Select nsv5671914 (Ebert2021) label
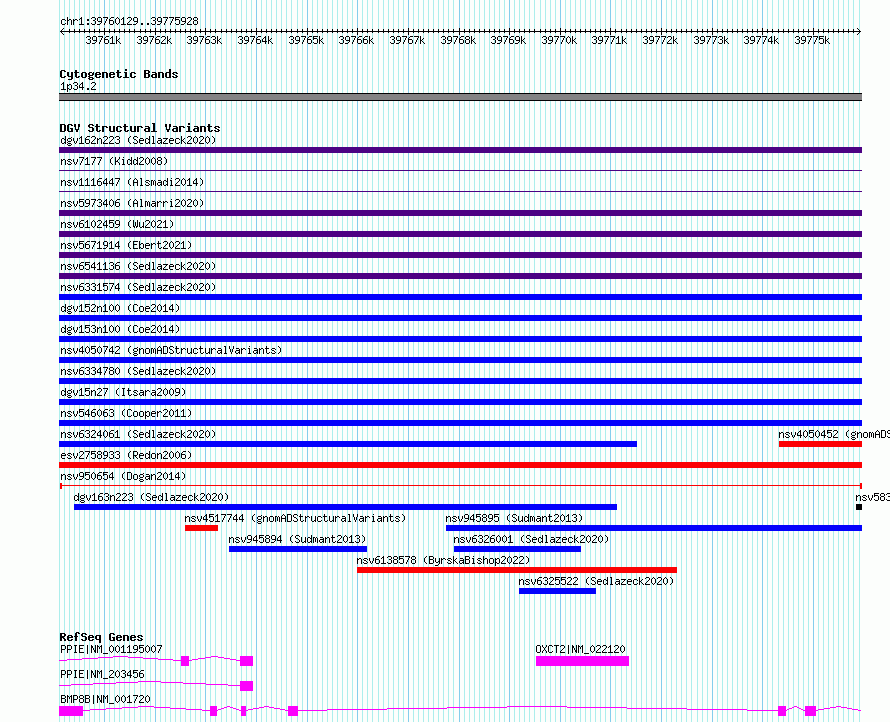This screenshot has width=890, height=722. click(126, 245)
